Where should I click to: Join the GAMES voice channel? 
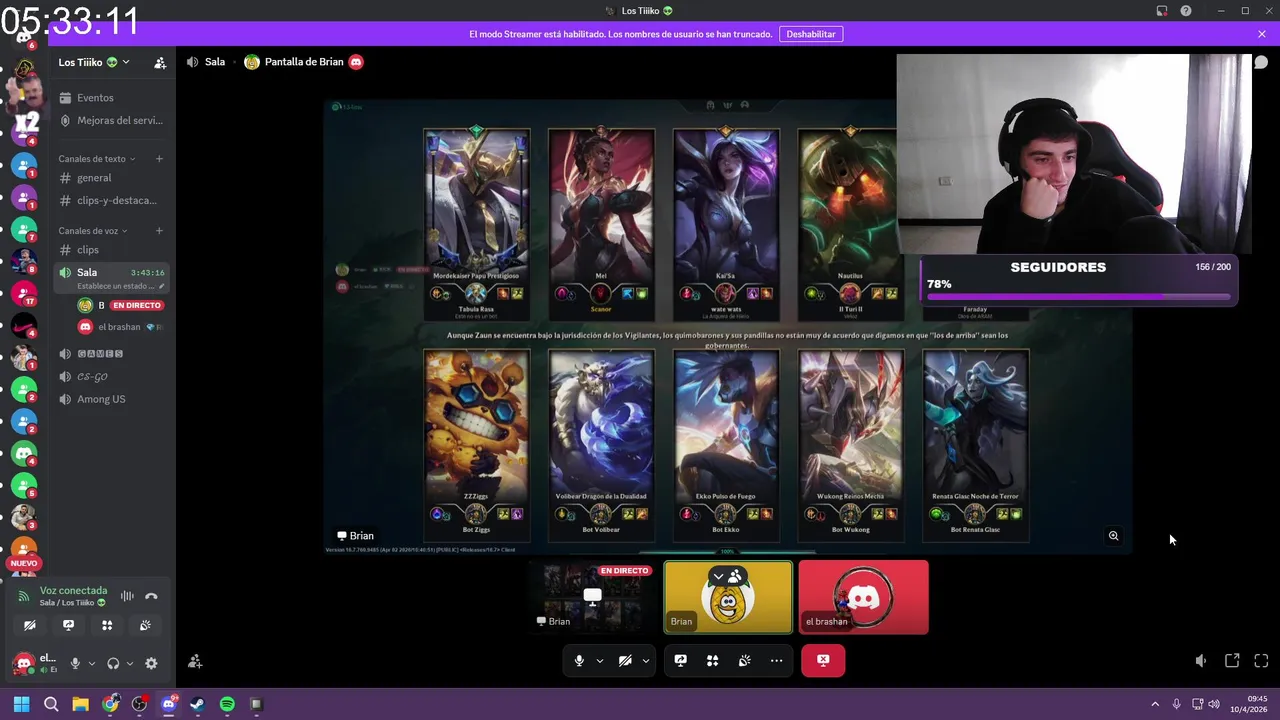point(111,354)
